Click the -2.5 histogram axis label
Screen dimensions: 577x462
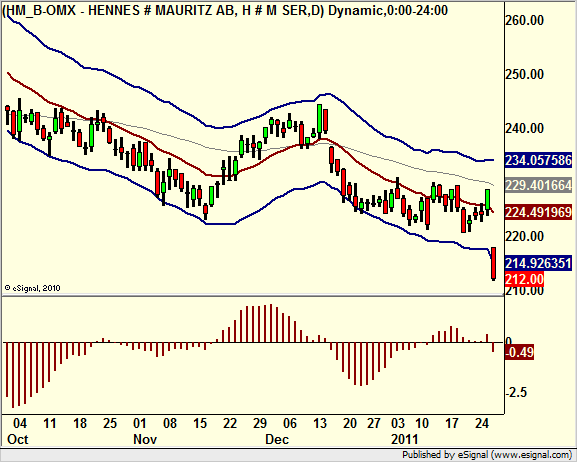click(516, 392)
